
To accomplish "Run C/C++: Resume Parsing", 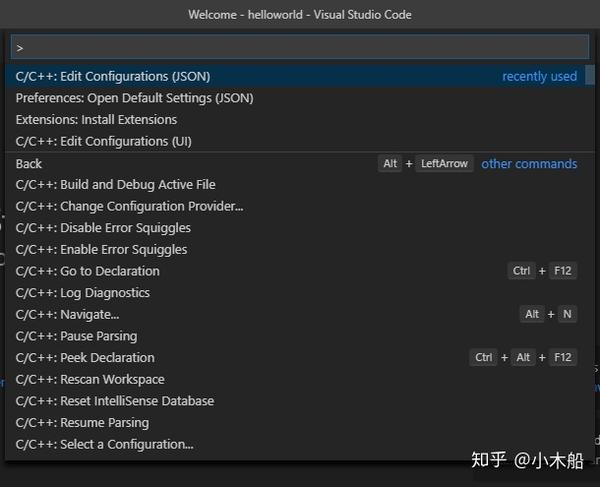I will point(295,422).
